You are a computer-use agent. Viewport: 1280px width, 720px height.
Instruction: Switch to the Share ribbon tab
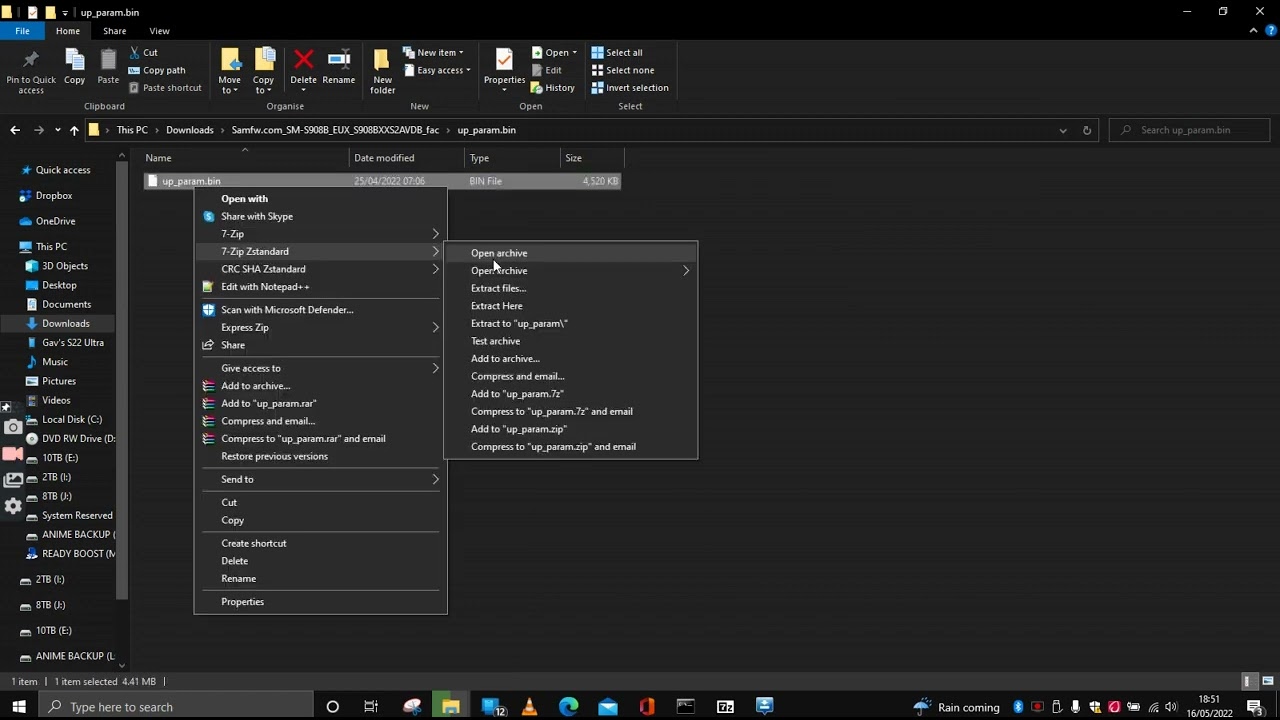click(x=114, y=31)
